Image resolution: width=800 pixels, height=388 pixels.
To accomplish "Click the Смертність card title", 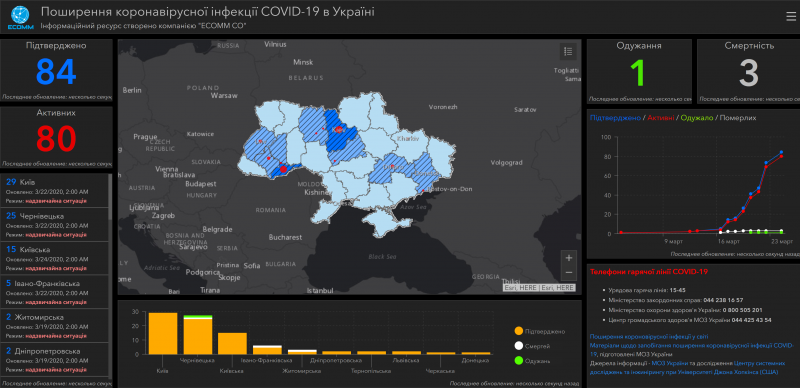I will click(x=749, y=46).
